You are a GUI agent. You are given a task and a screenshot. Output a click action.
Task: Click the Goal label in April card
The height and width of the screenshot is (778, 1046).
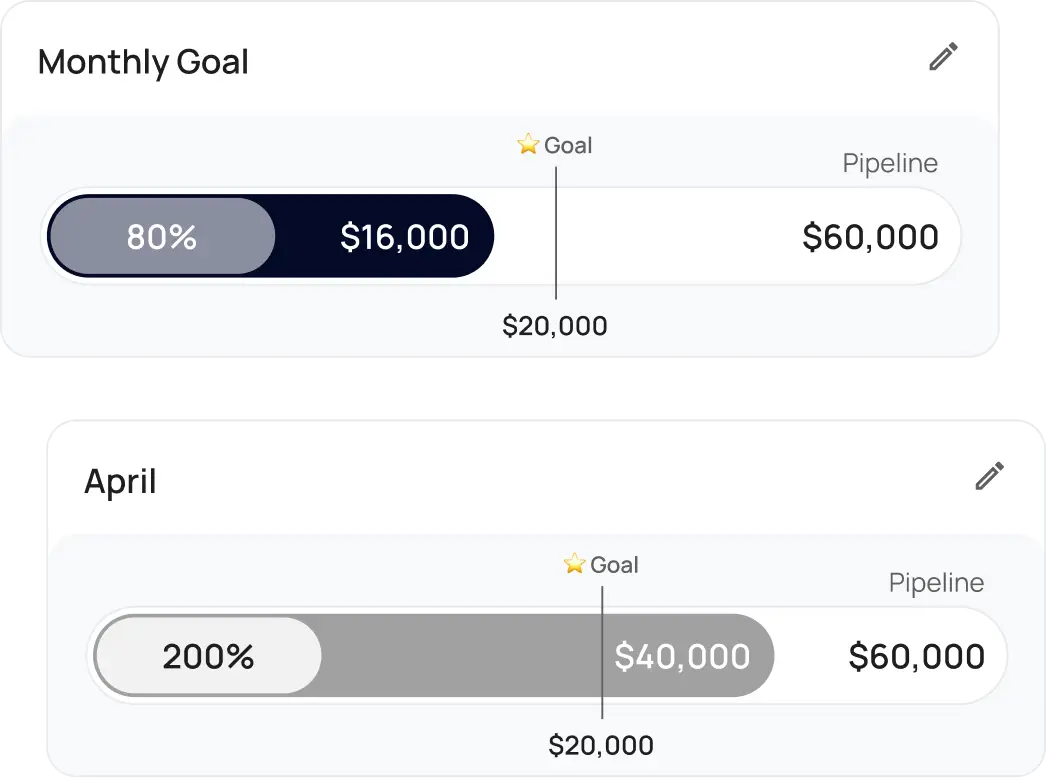614,565
